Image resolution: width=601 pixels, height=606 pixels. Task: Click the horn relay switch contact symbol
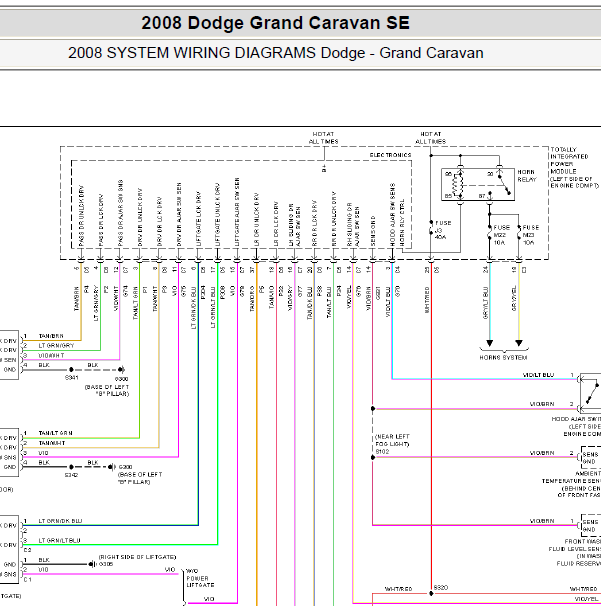click(504, 184)
